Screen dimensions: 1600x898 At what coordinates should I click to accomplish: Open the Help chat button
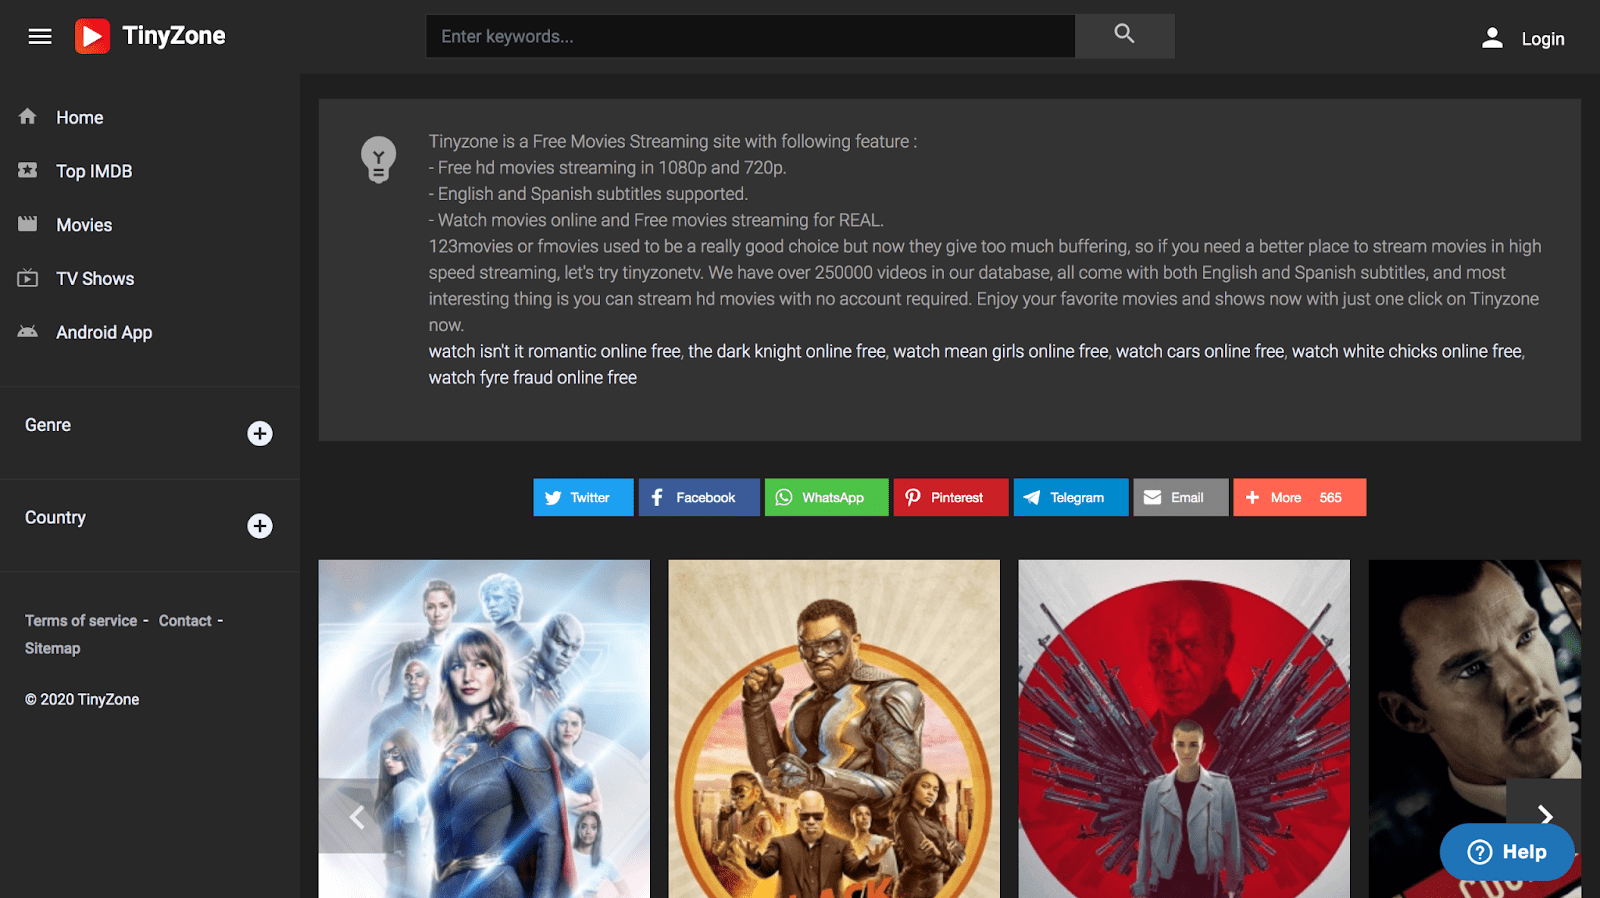click(x=1507, y=852)
